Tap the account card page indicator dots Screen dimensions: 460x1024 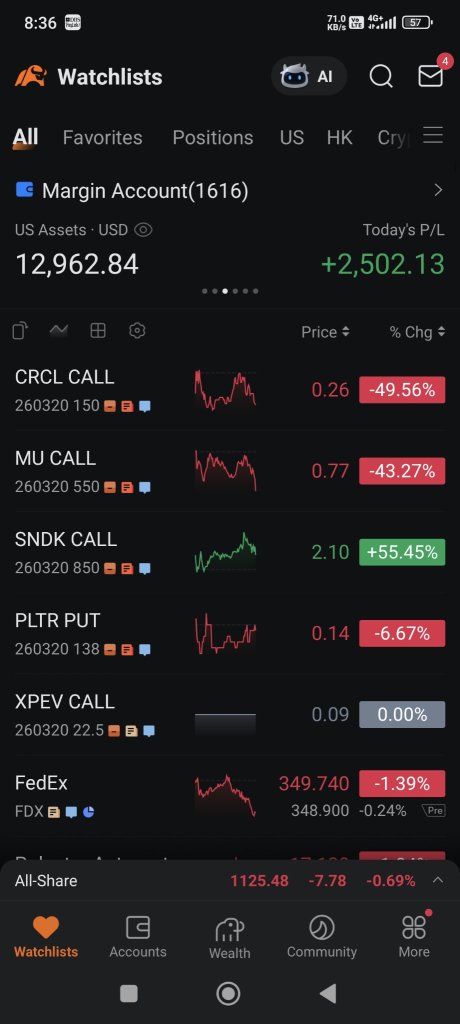[230, 291]
